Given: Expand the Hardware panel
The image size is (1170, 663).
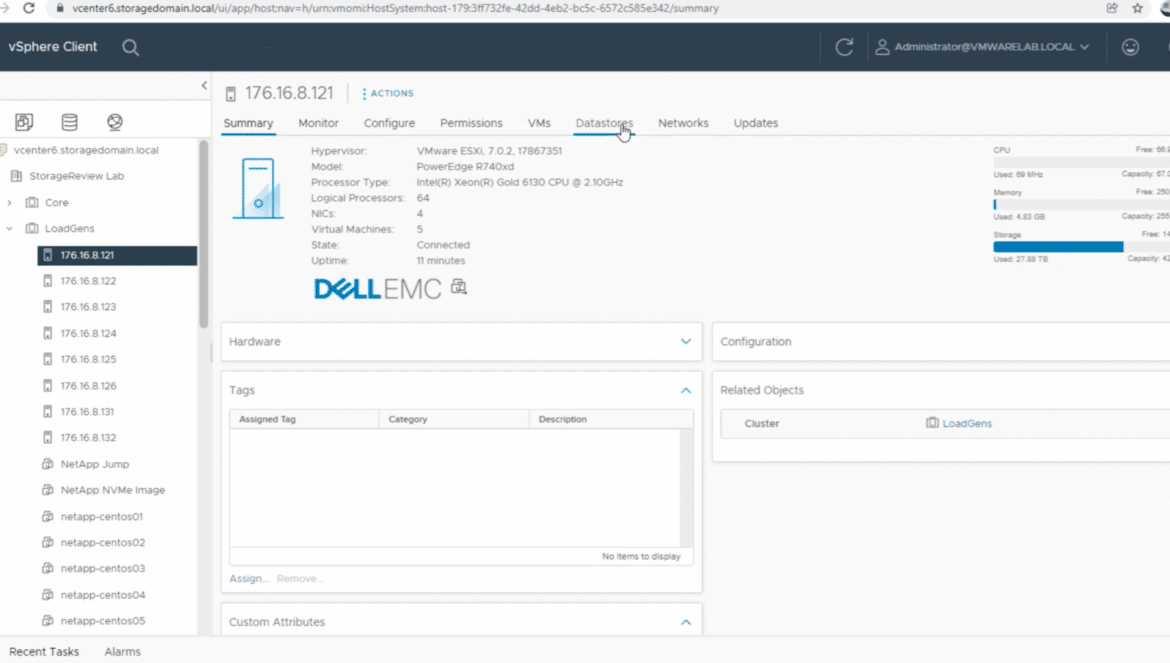Looking at the screenshot, I should click(686, 342).
